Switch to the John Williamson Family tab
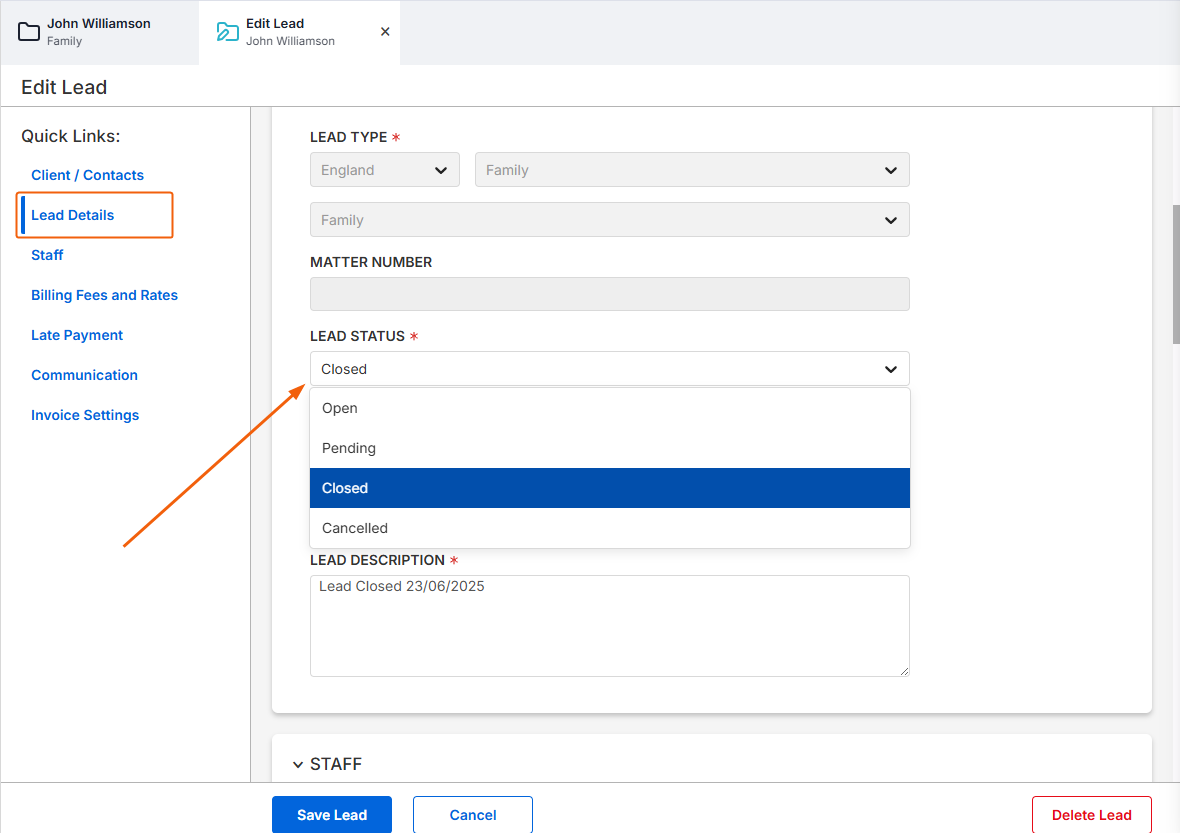The height and width of the screenshot is (833, 1180). pos(99,32)
